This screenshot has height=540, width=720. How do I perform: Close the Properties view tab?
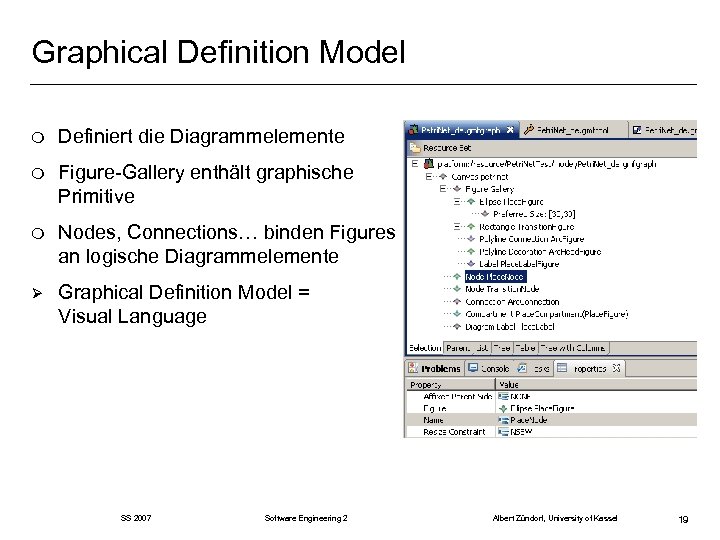tap(617, 368)
